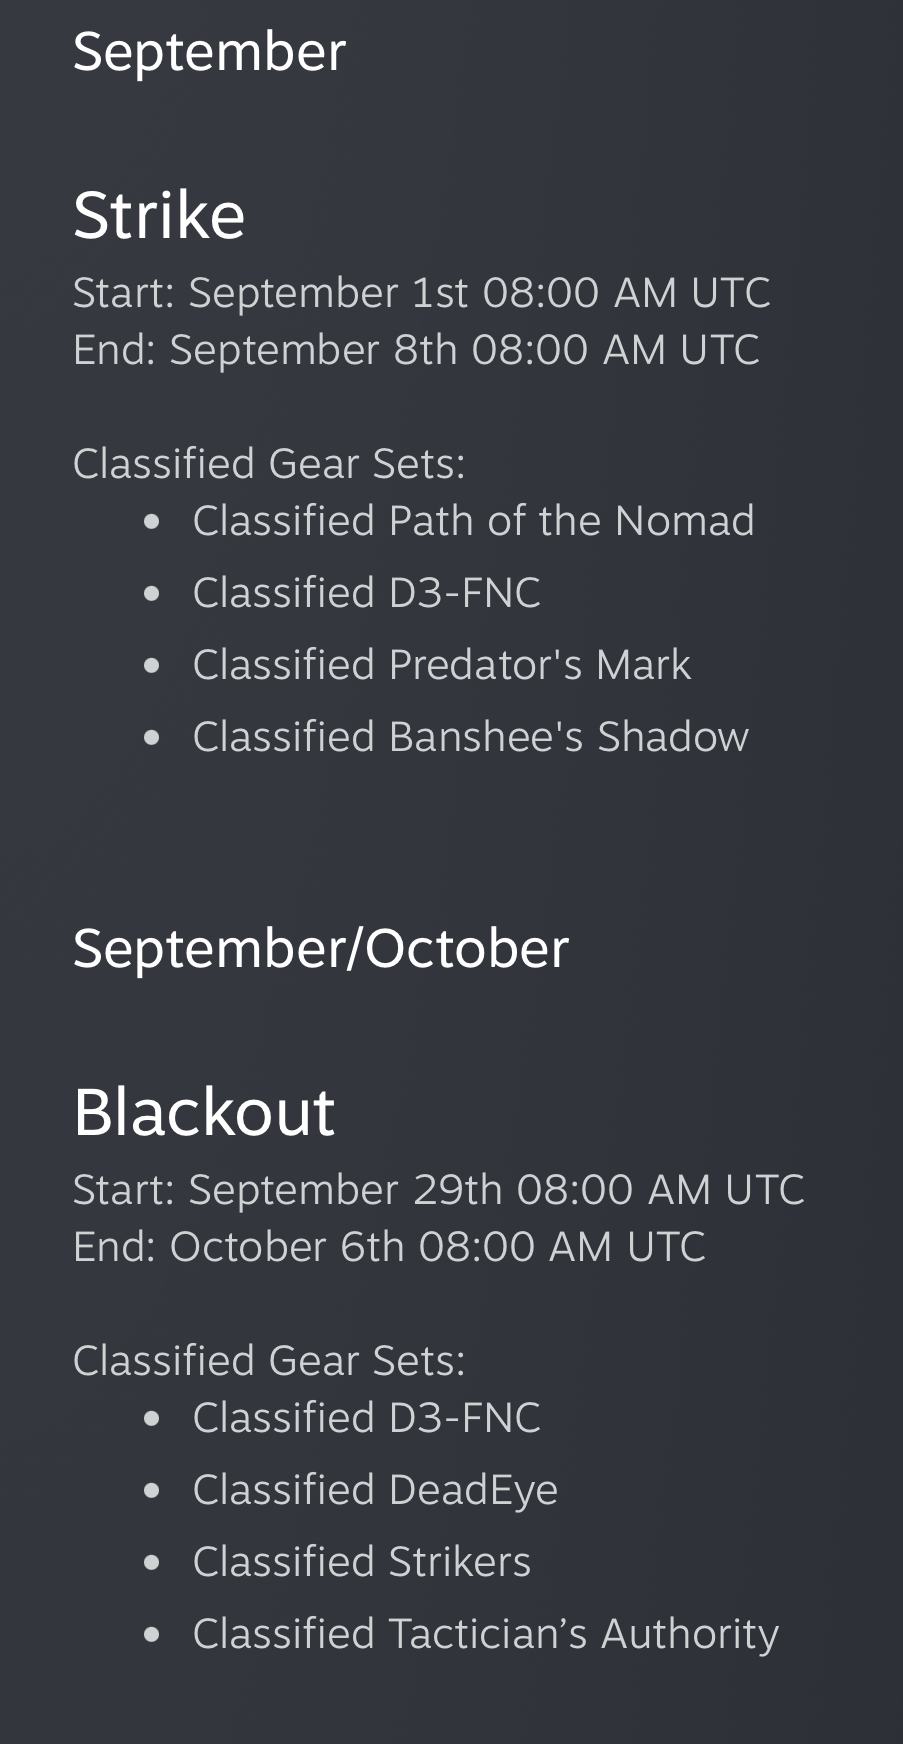Click the bullet point beside Classified Predator's Mark
Screen dimensions: 903x1744
tap(152, 666)
